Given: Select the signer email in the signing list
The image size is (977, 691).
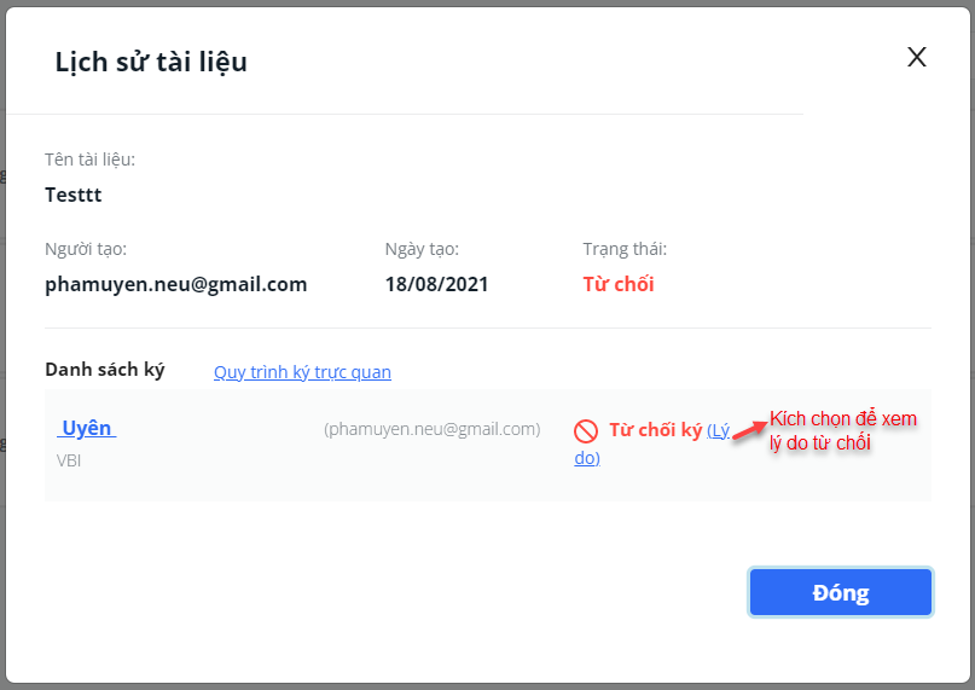Looking at the screenshot, I should (432, 429).
